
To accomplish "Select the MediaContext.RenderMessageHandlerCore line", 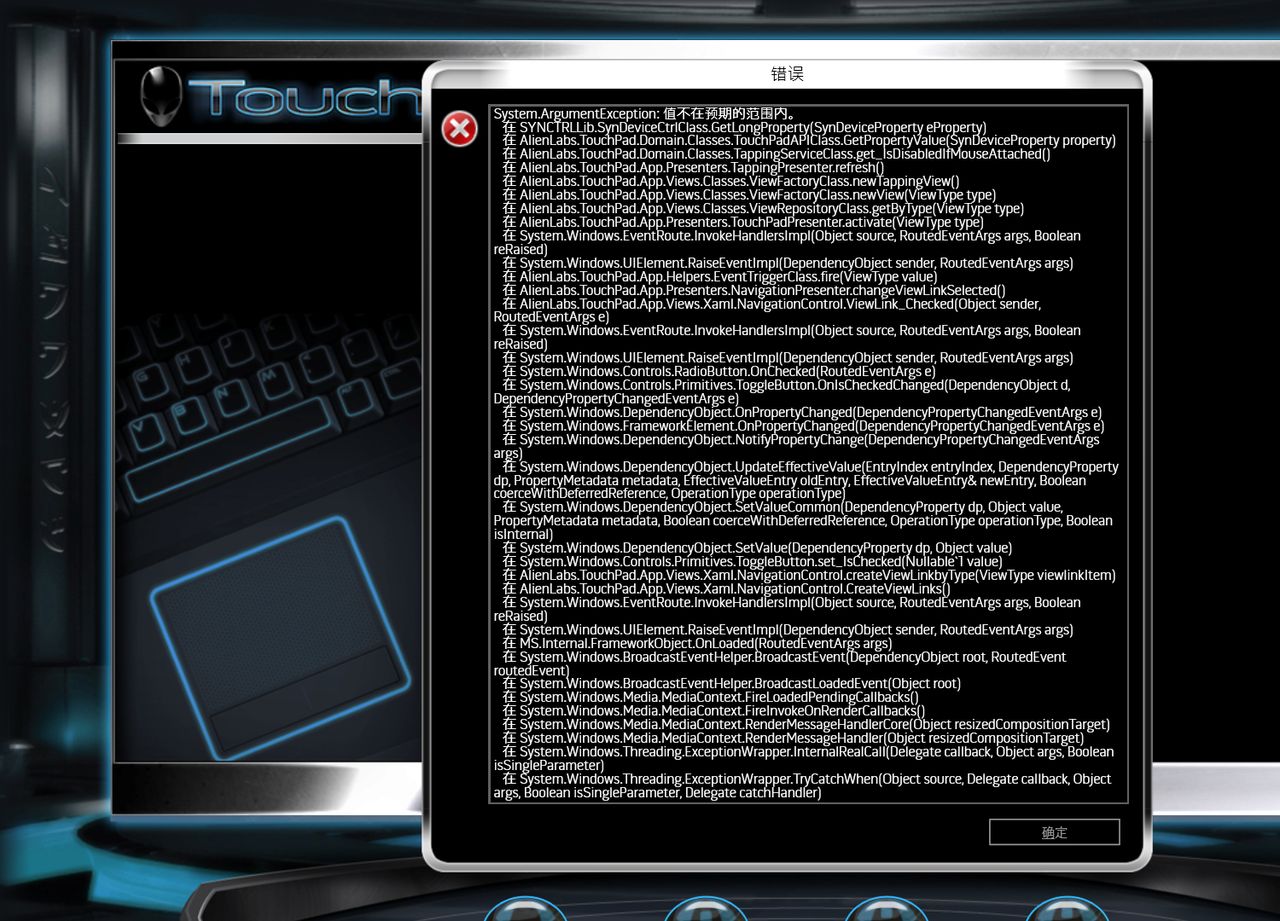I will click(806, 725).
